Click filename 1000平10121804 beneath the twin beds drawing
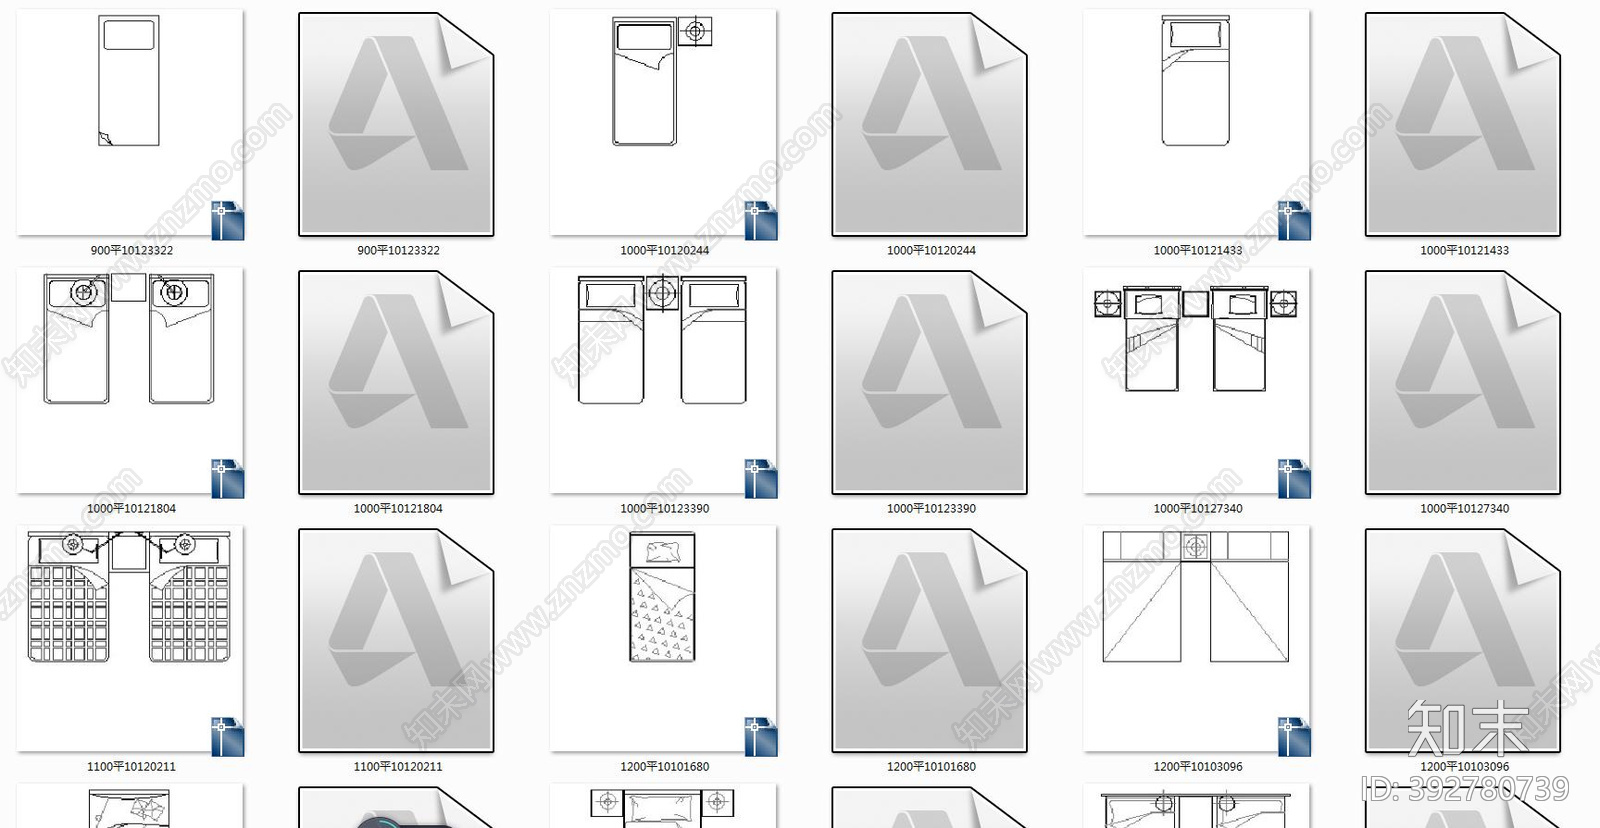 131,508
